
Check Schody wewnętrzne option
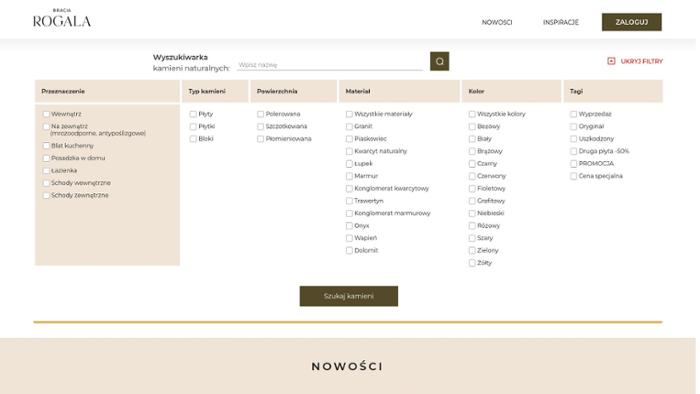pyautogui.click(x=46, y=183)
